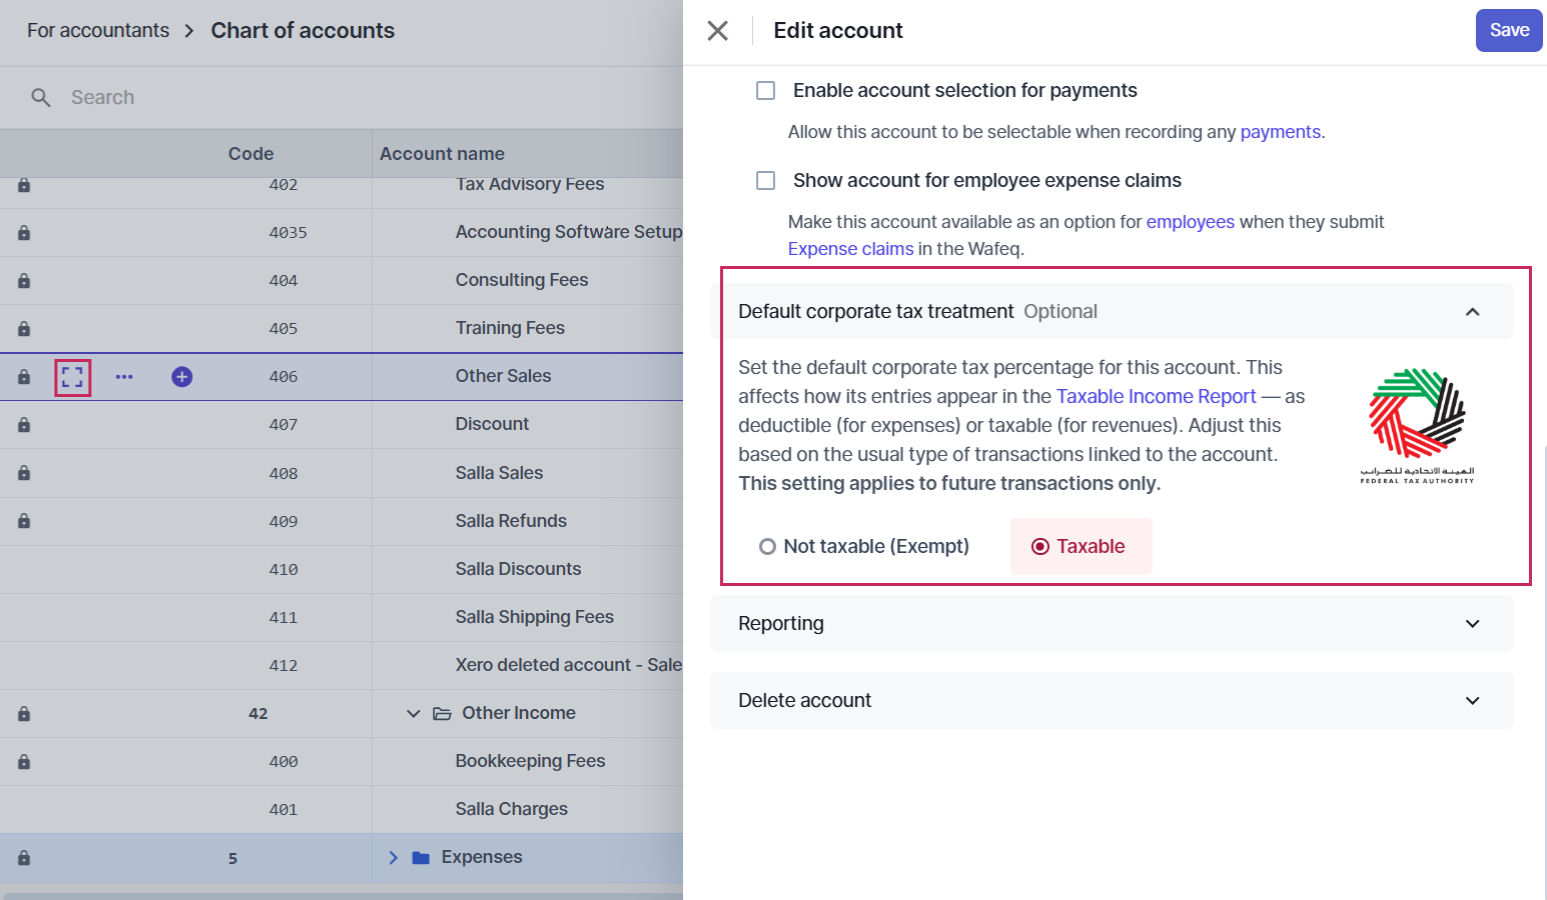
Task: Click the Chart of accounts heading
Action: pos(303,31)
